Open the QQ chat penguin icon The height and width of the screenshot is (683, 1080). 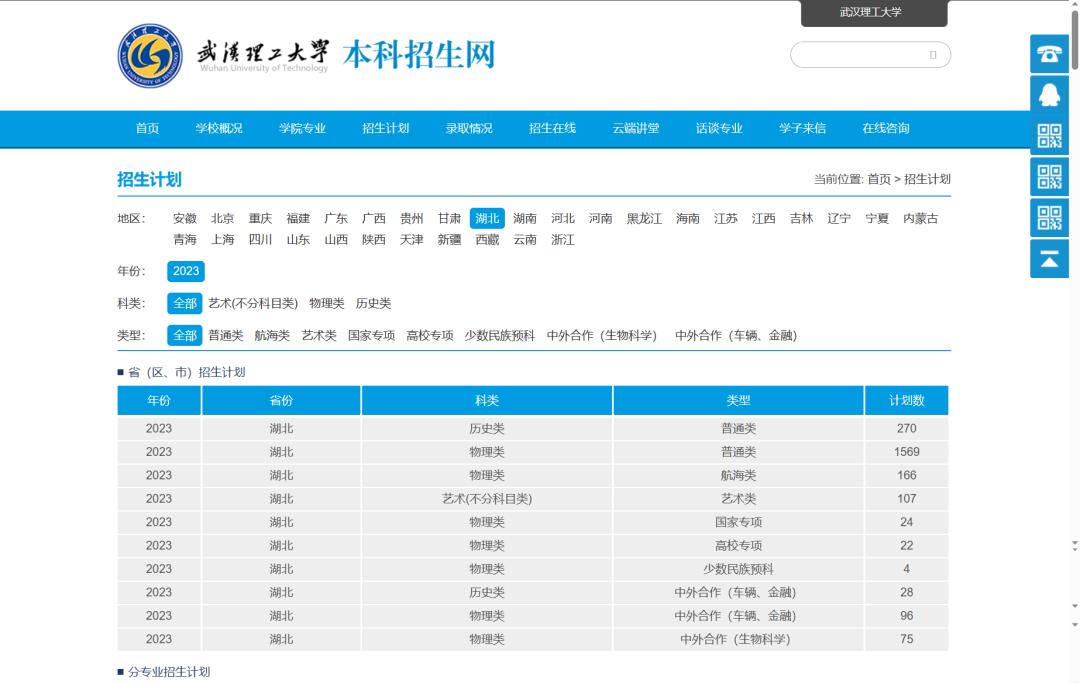click(x=1049, y=95)
